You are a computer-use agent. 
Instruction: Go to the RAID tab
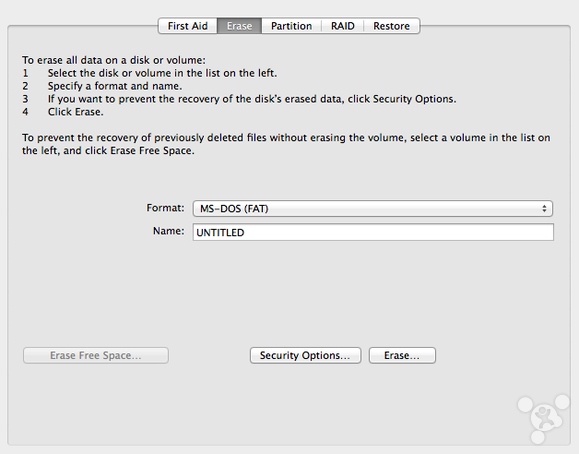pos(343,26)
